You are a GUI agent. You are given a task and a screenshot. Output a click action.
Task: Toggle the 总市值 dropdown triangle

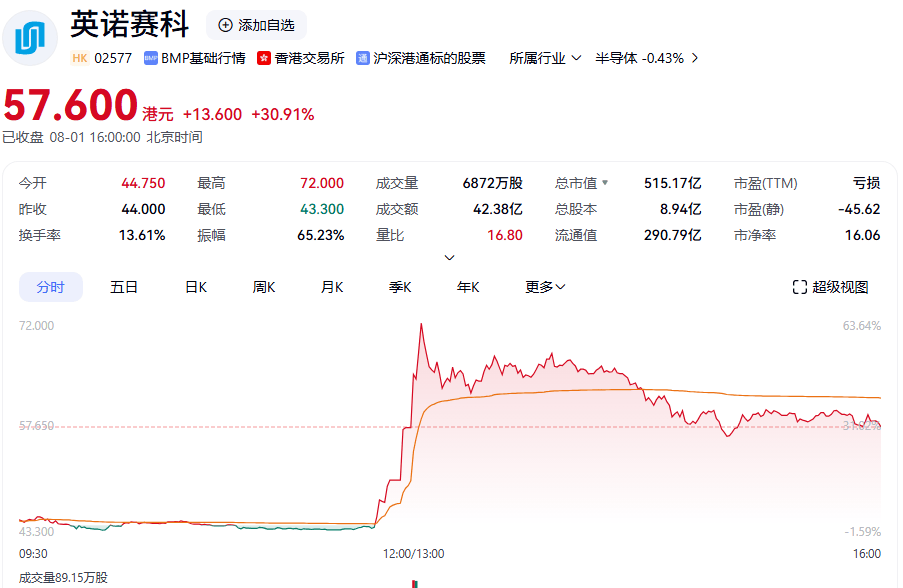pos(605,183)
